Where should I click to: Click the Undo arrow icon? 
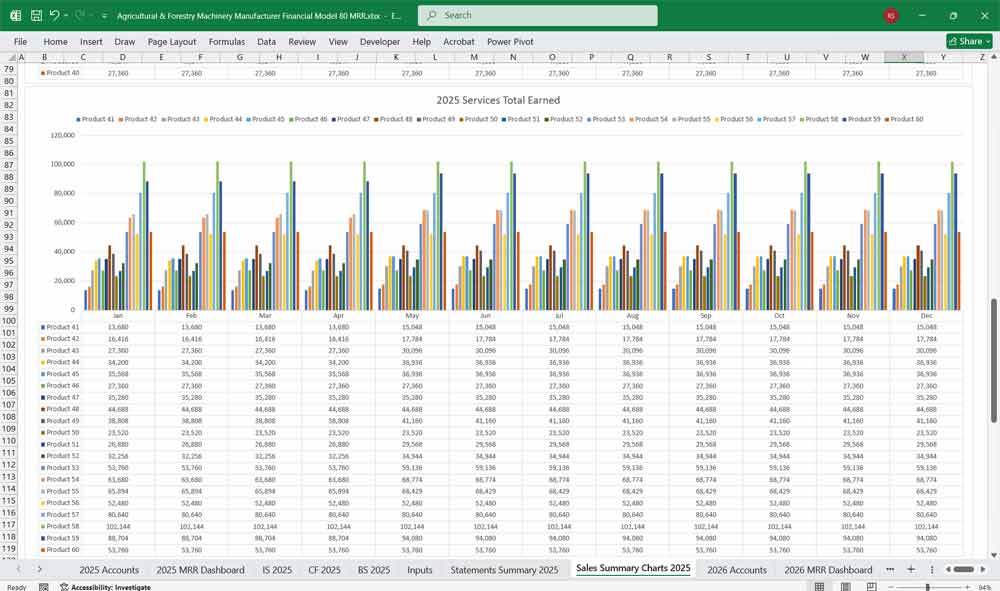click(x=55, y=16)
